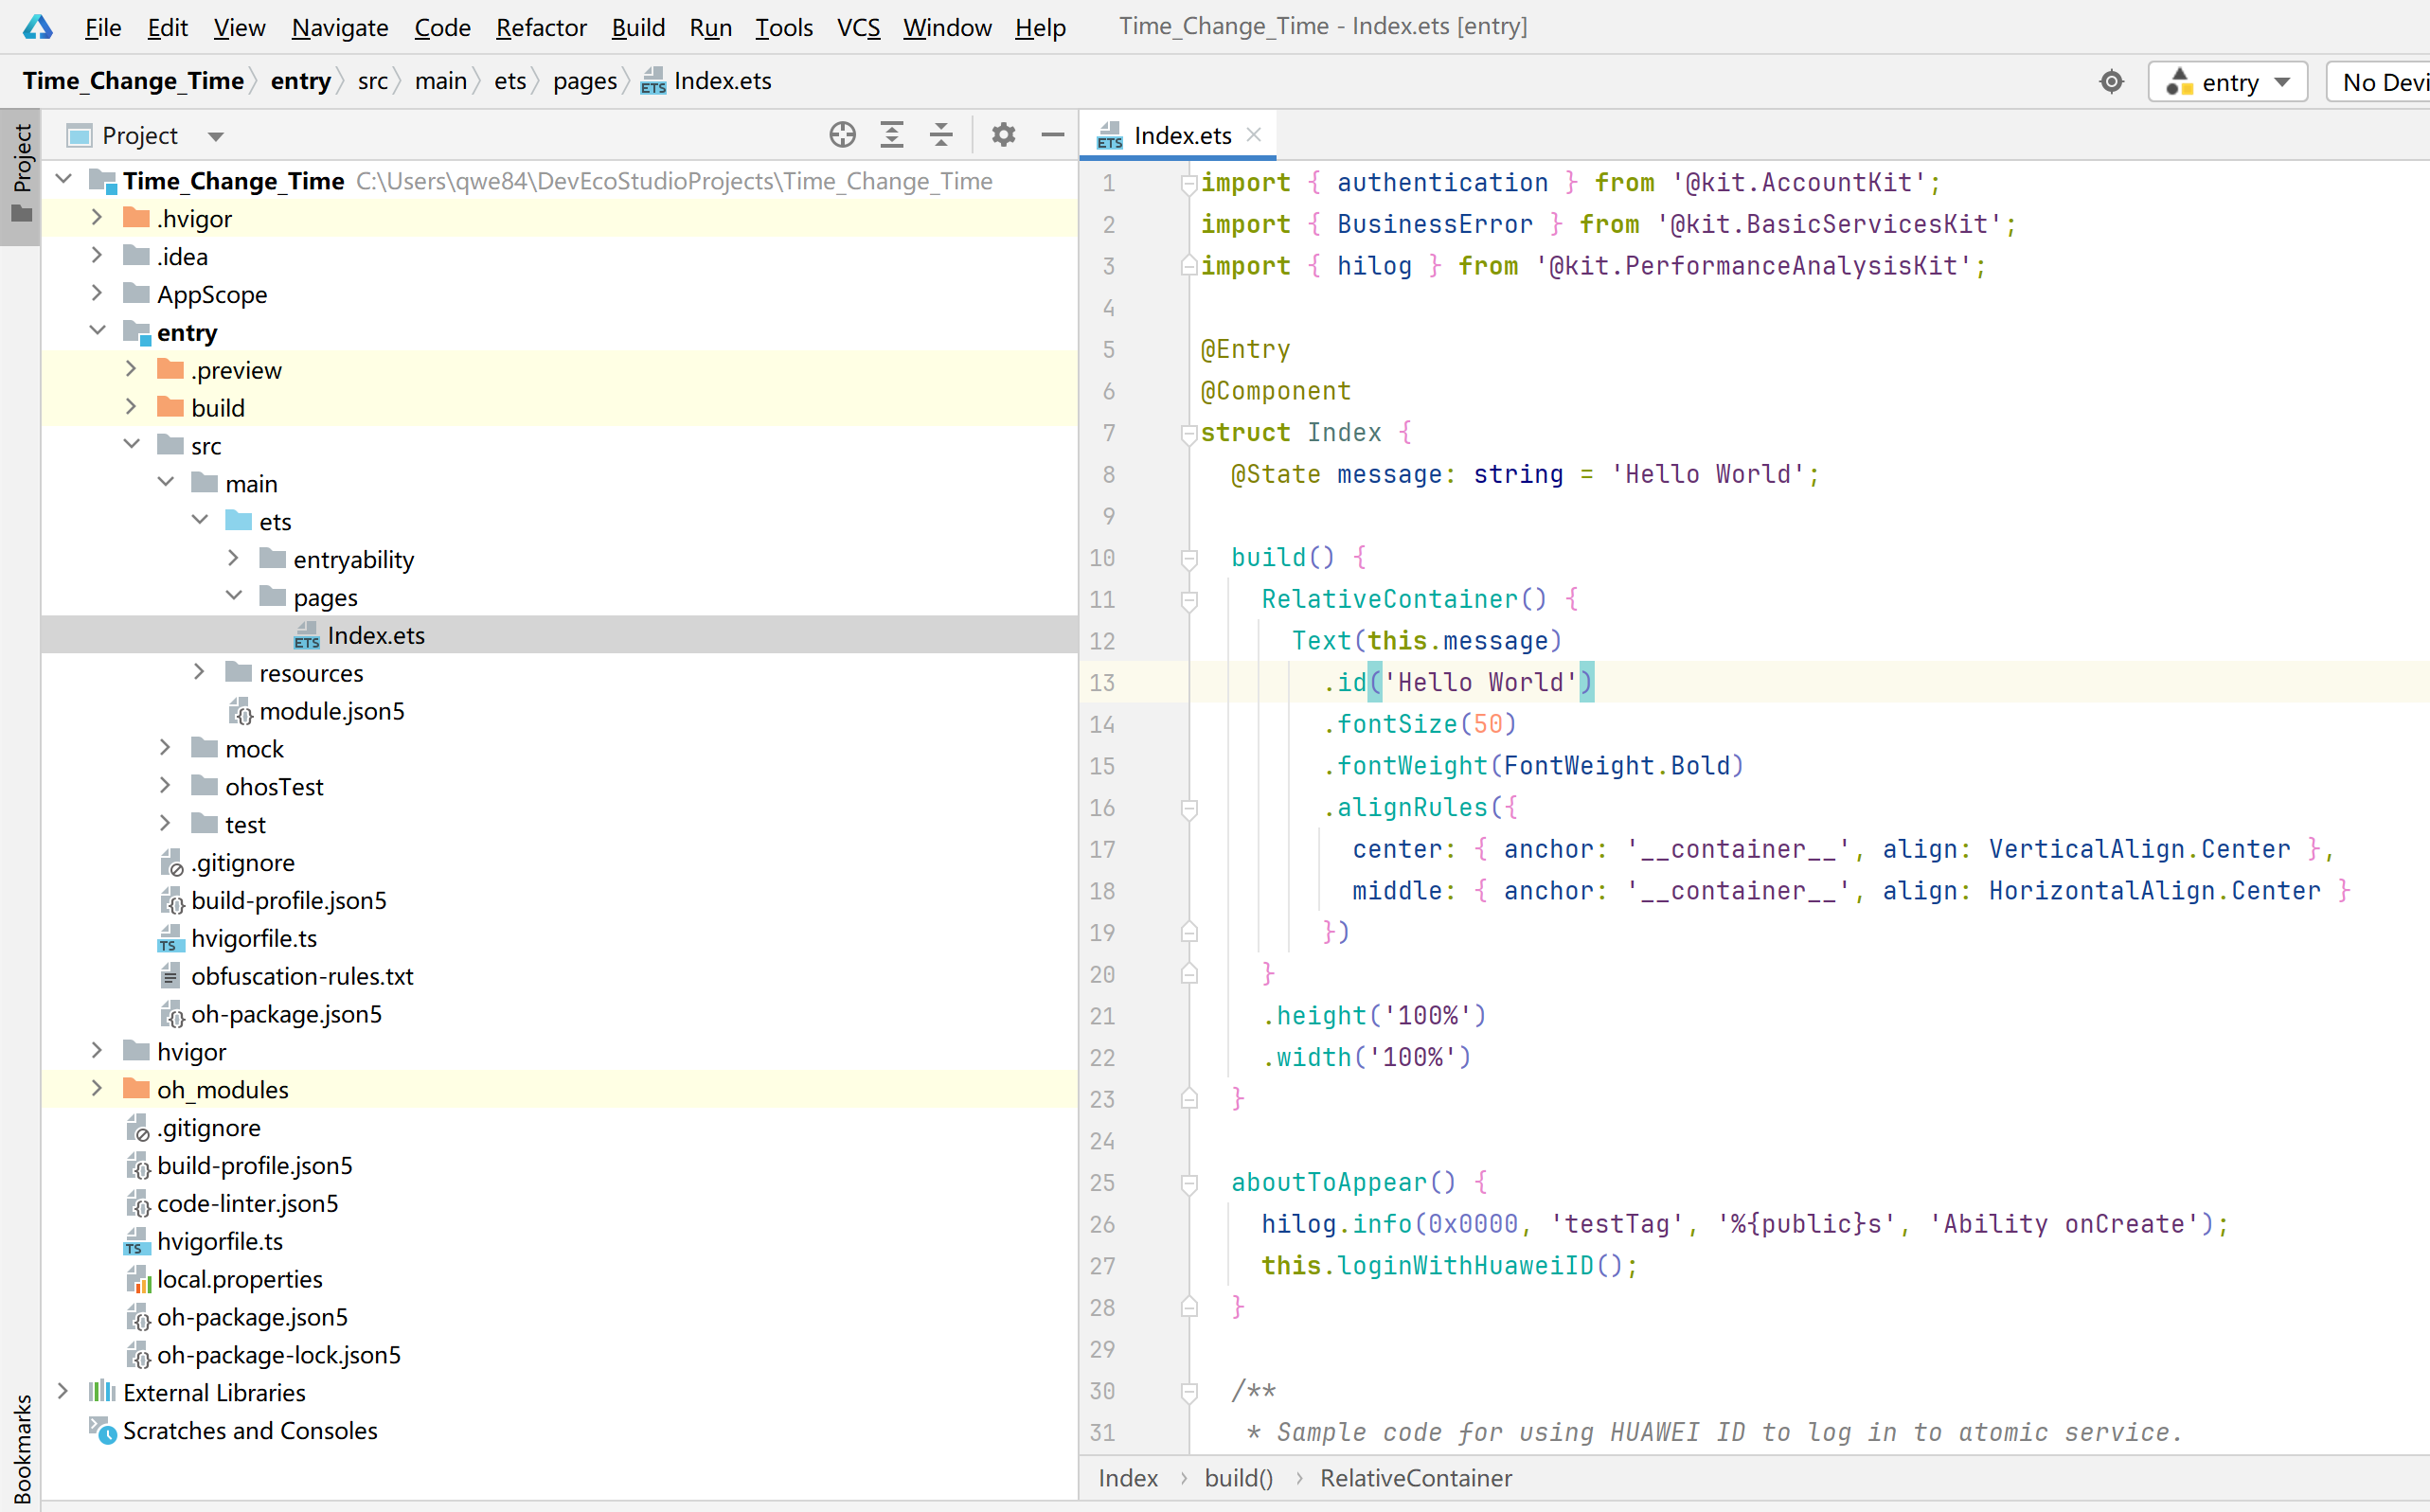Fold the build() method at line 10
The width and height of the screenshot is (2430, 1512).
click(x=1189, y=559)
